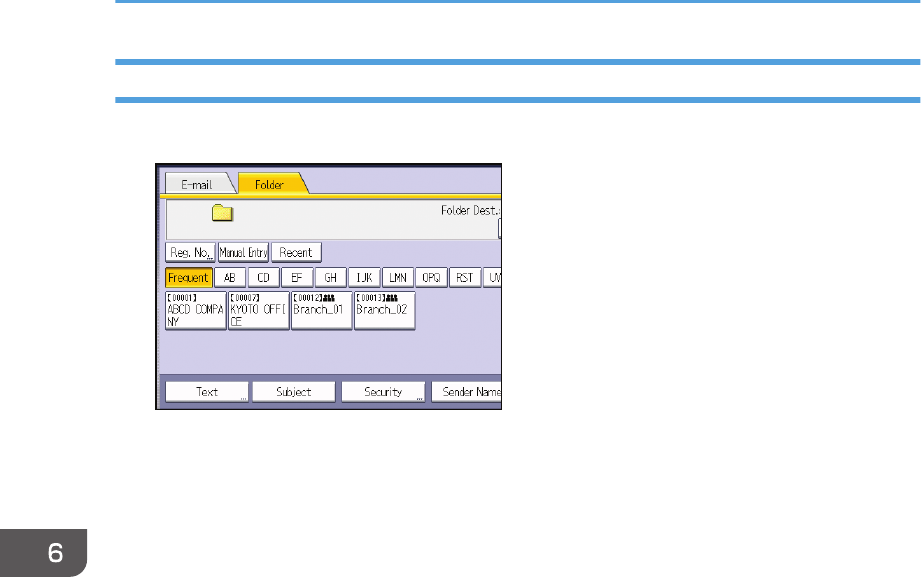Select destination KYOTO OFFICE 00007
The image size is (921, 577).
(258, 310)
